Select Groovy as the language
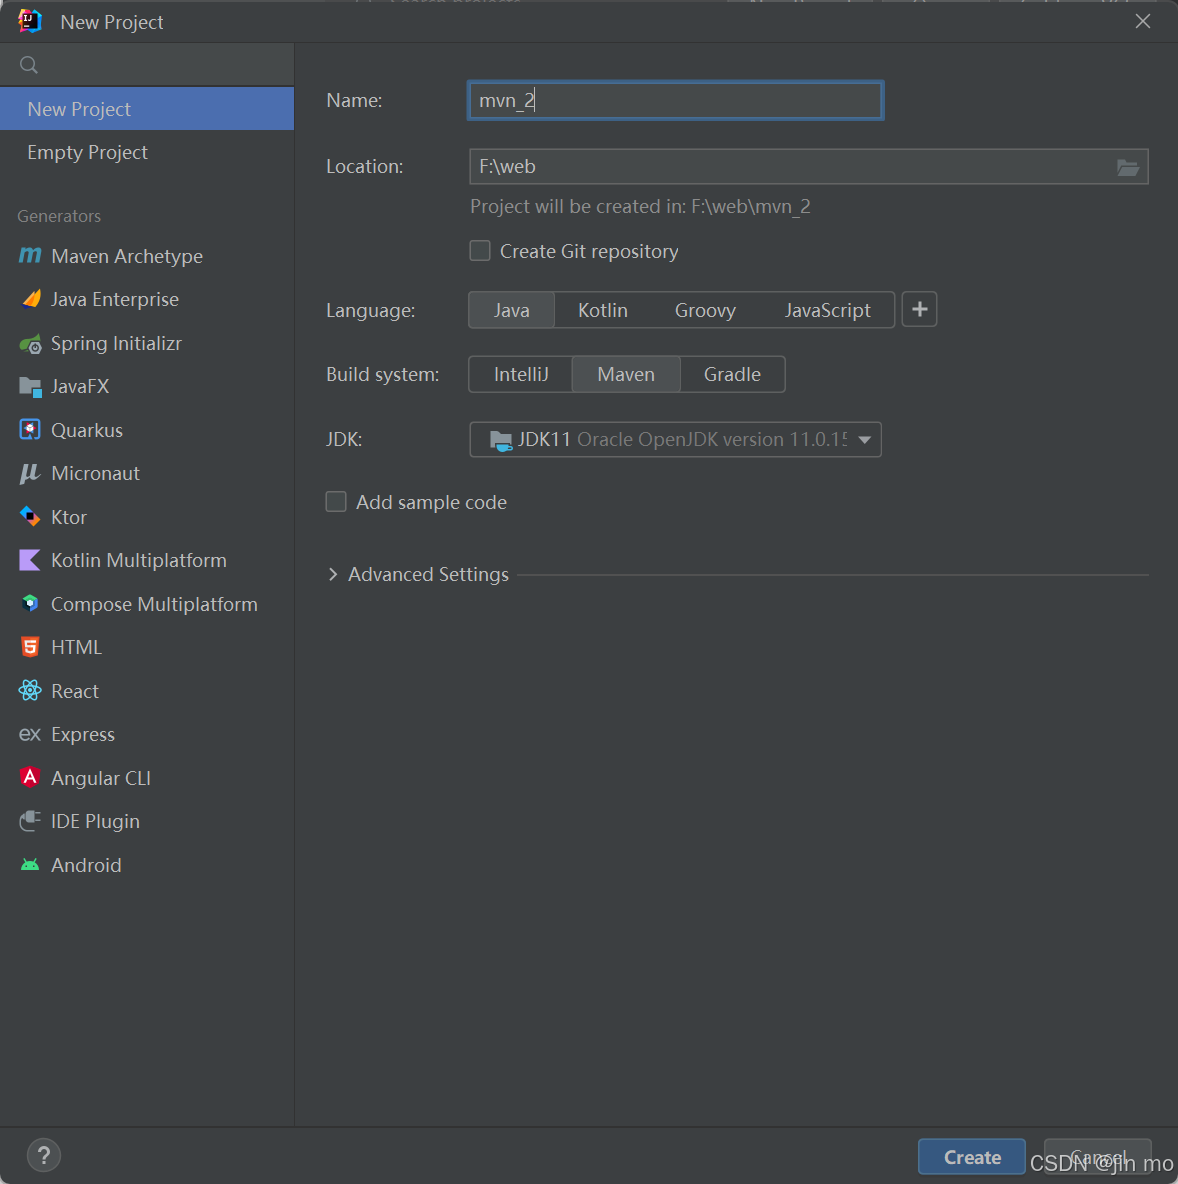1178x1184 pixels. tap(705, 310)
